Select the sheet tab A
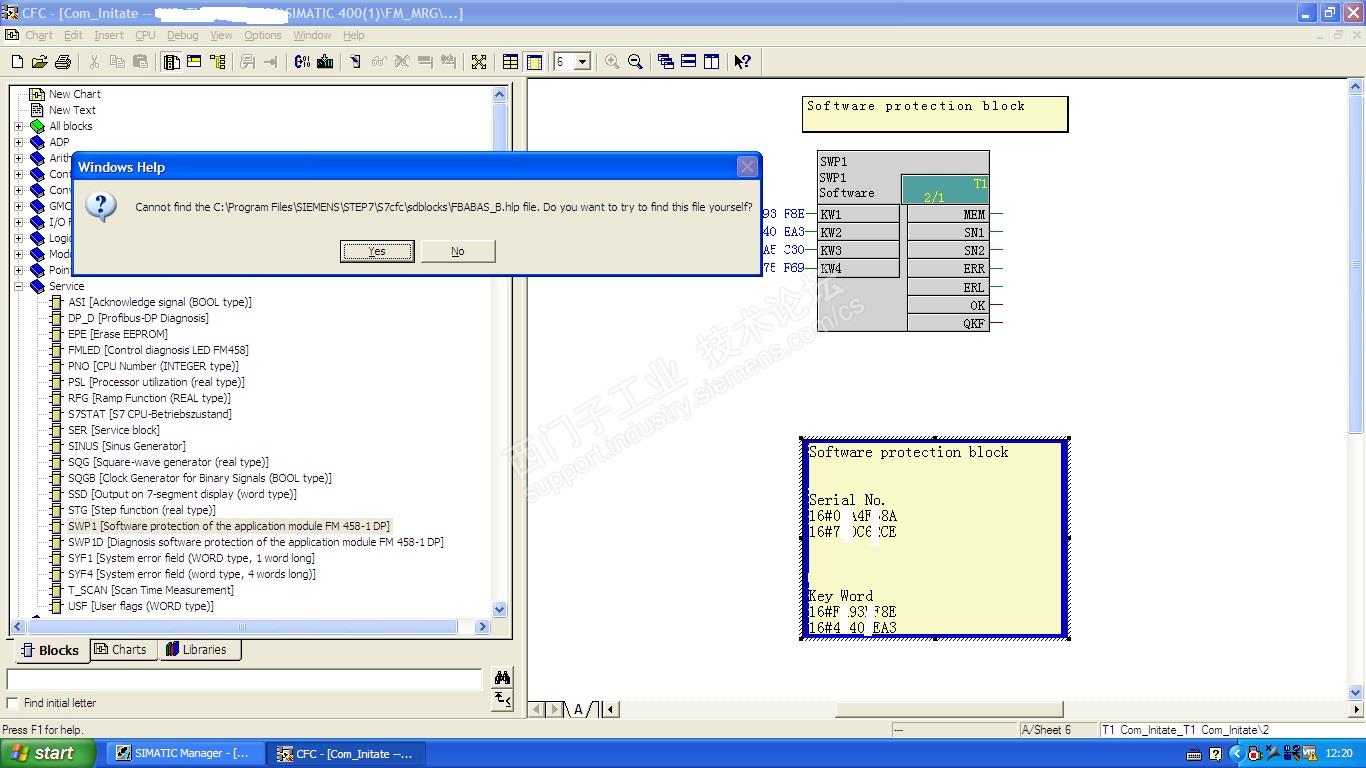 click(x=577, y=709)
